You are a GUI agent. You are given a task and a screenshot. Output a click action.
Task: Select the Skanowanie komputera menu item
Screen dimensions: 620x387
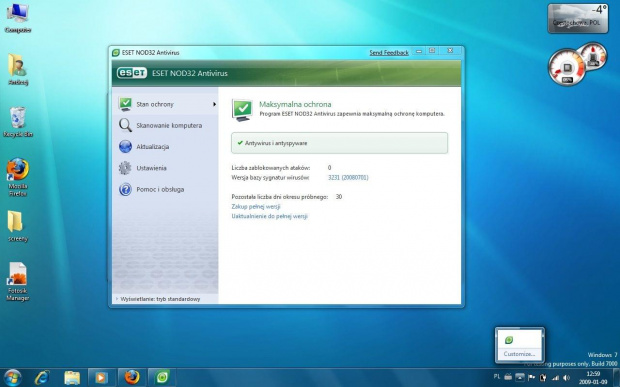coord(165,125)
